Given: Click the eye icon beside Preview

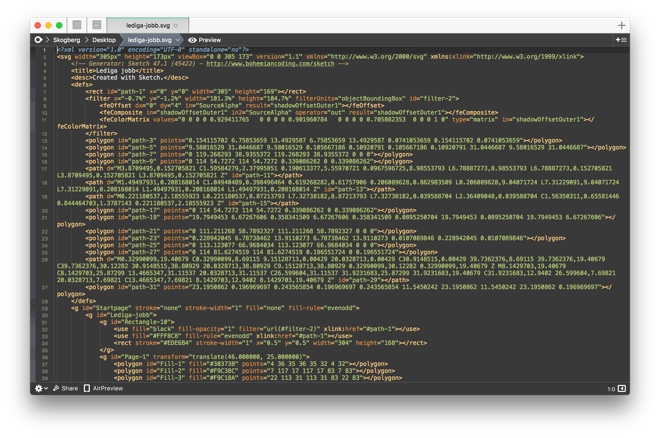Looking at the screenshot, I should (x=192, y=40).
